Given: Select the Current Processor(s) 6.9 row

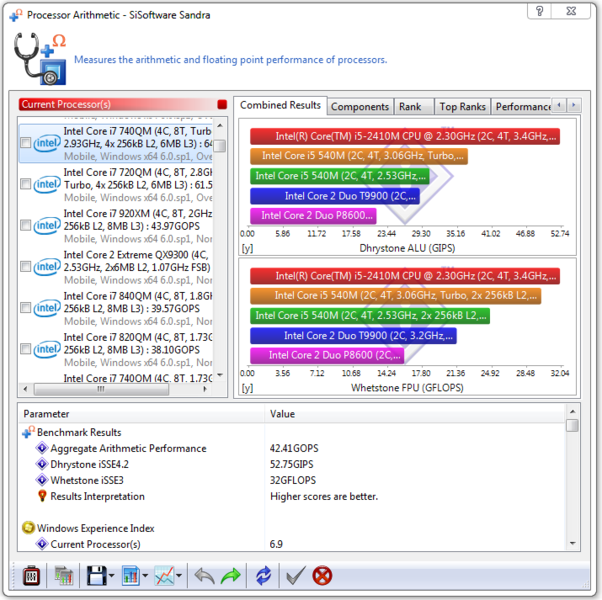Looking at the screenshot, I should click(x=292, y=544).
